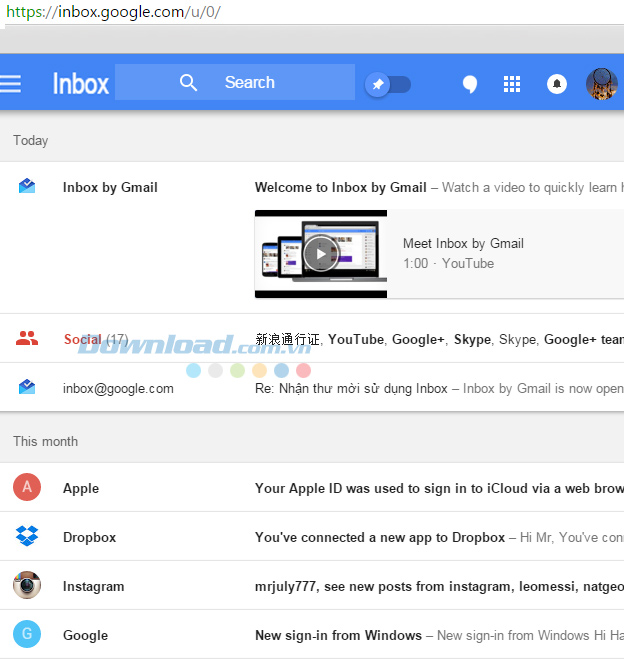Select the Instagram sender name
This screenshot has height=659, width=624.
pos(94,586)
